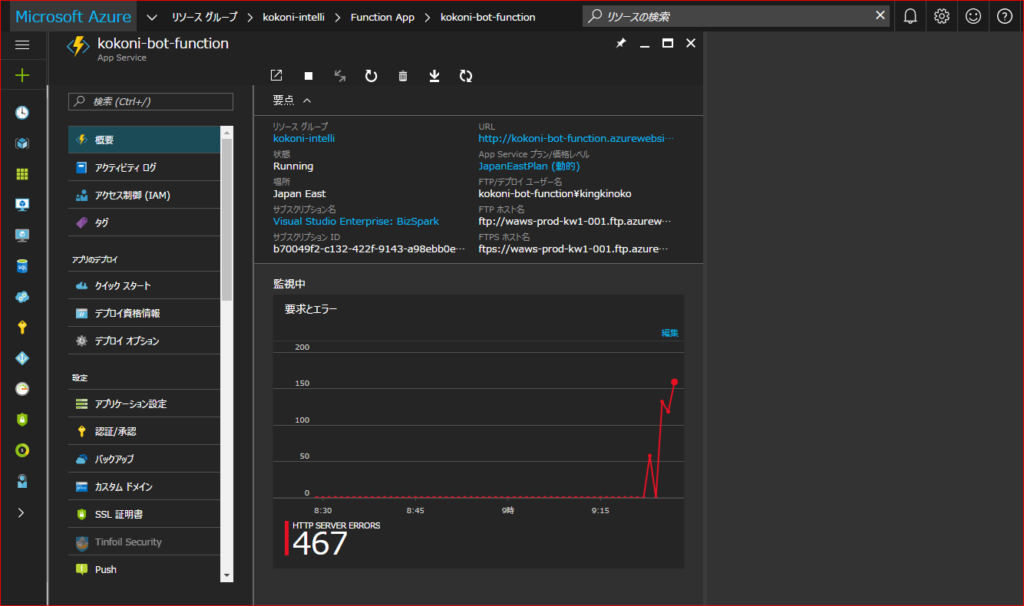
Task: Open アプリケーション設定 menu item
Action: (x=144, y=404)
